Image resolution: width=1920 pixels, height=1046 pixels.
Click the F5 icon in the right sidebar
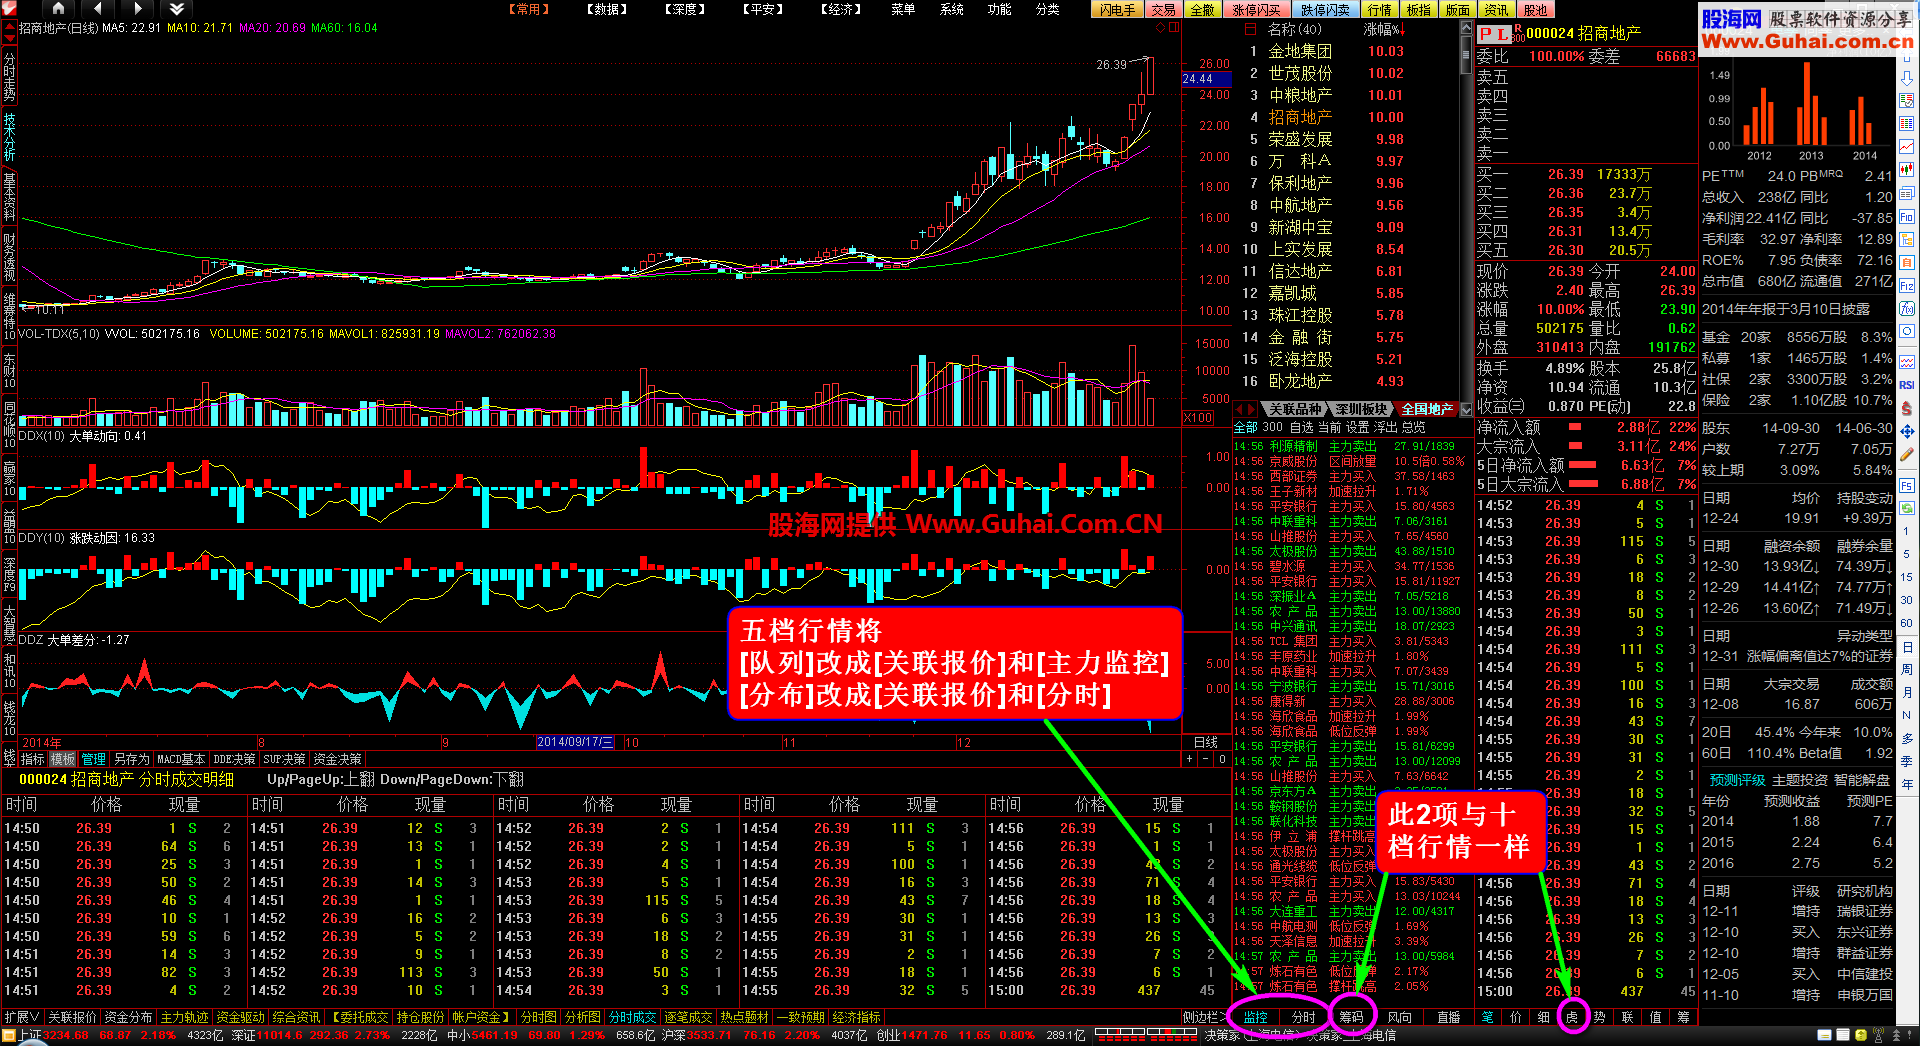(1907, 485)
